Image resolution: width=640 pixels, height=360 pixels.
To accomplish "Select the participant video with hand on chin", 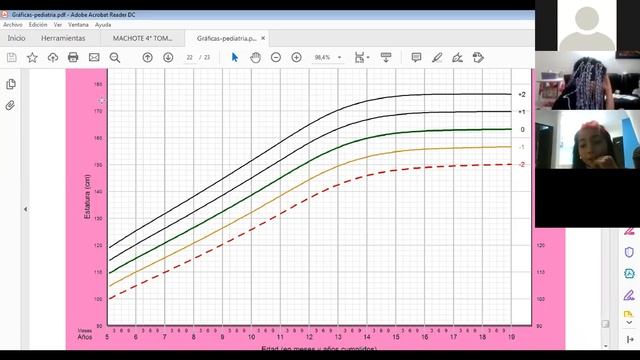I will (587, 139).
